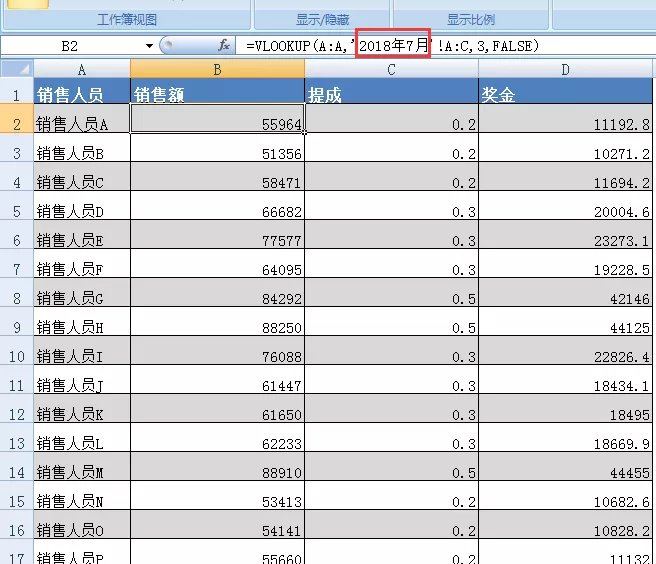Select cell with value 61650

coord(218,408)
